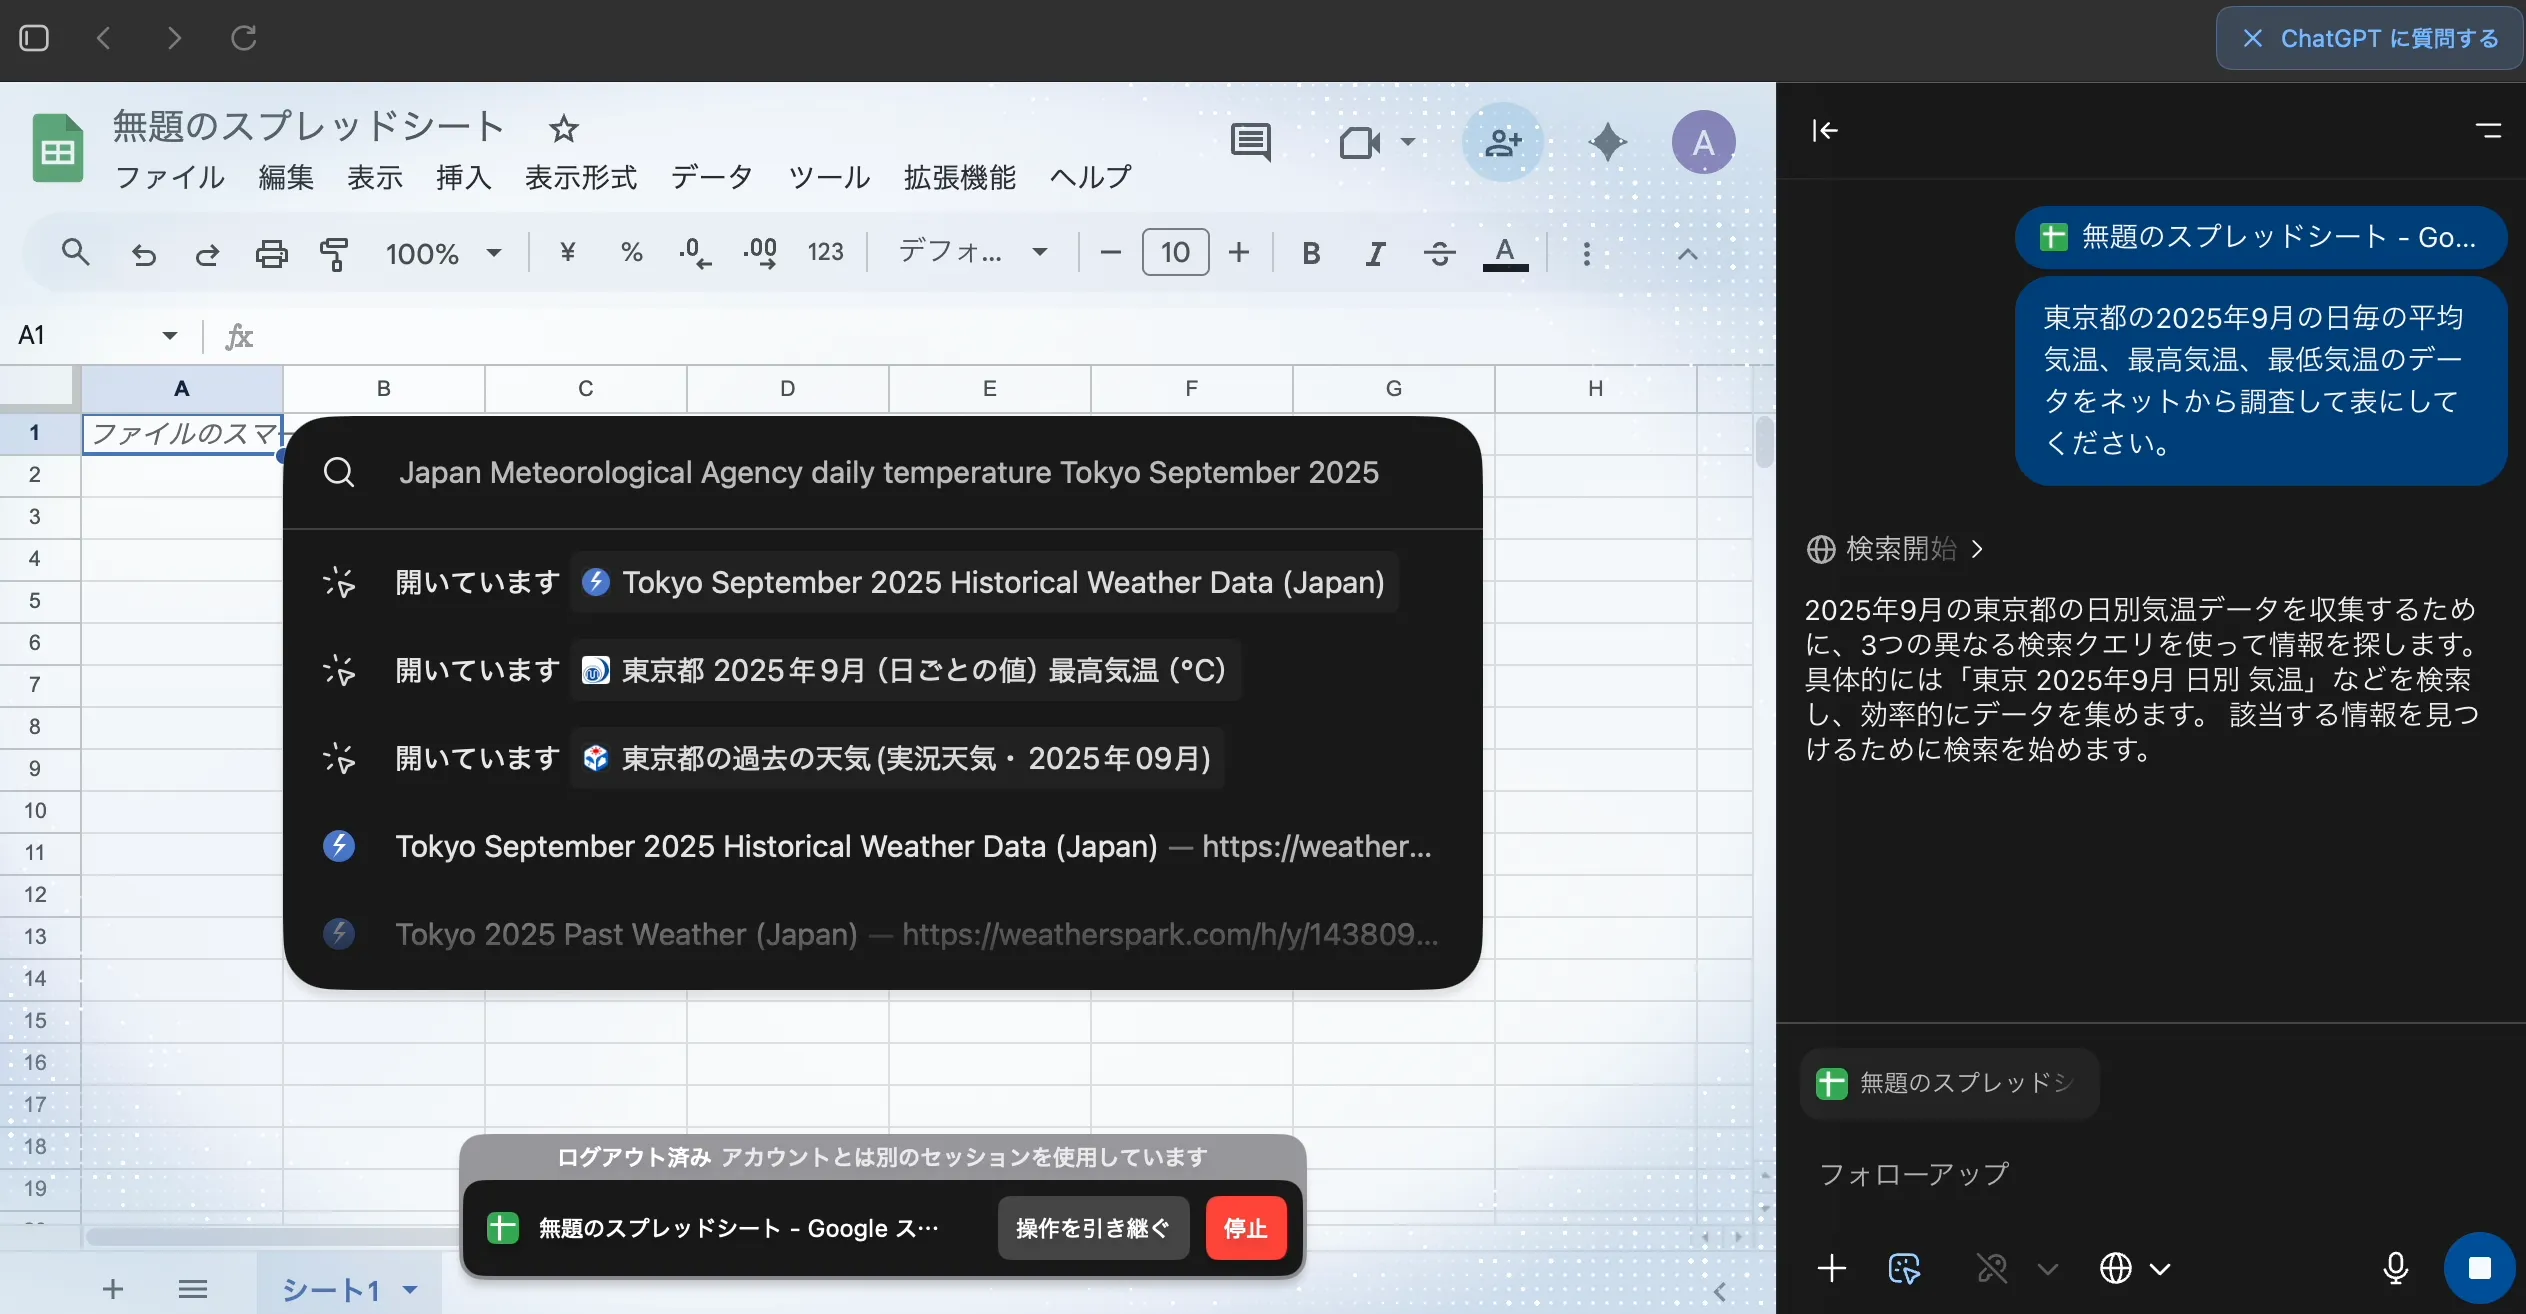Click the share person-add icon
2526x1314 pixels.
[1502, 142]
